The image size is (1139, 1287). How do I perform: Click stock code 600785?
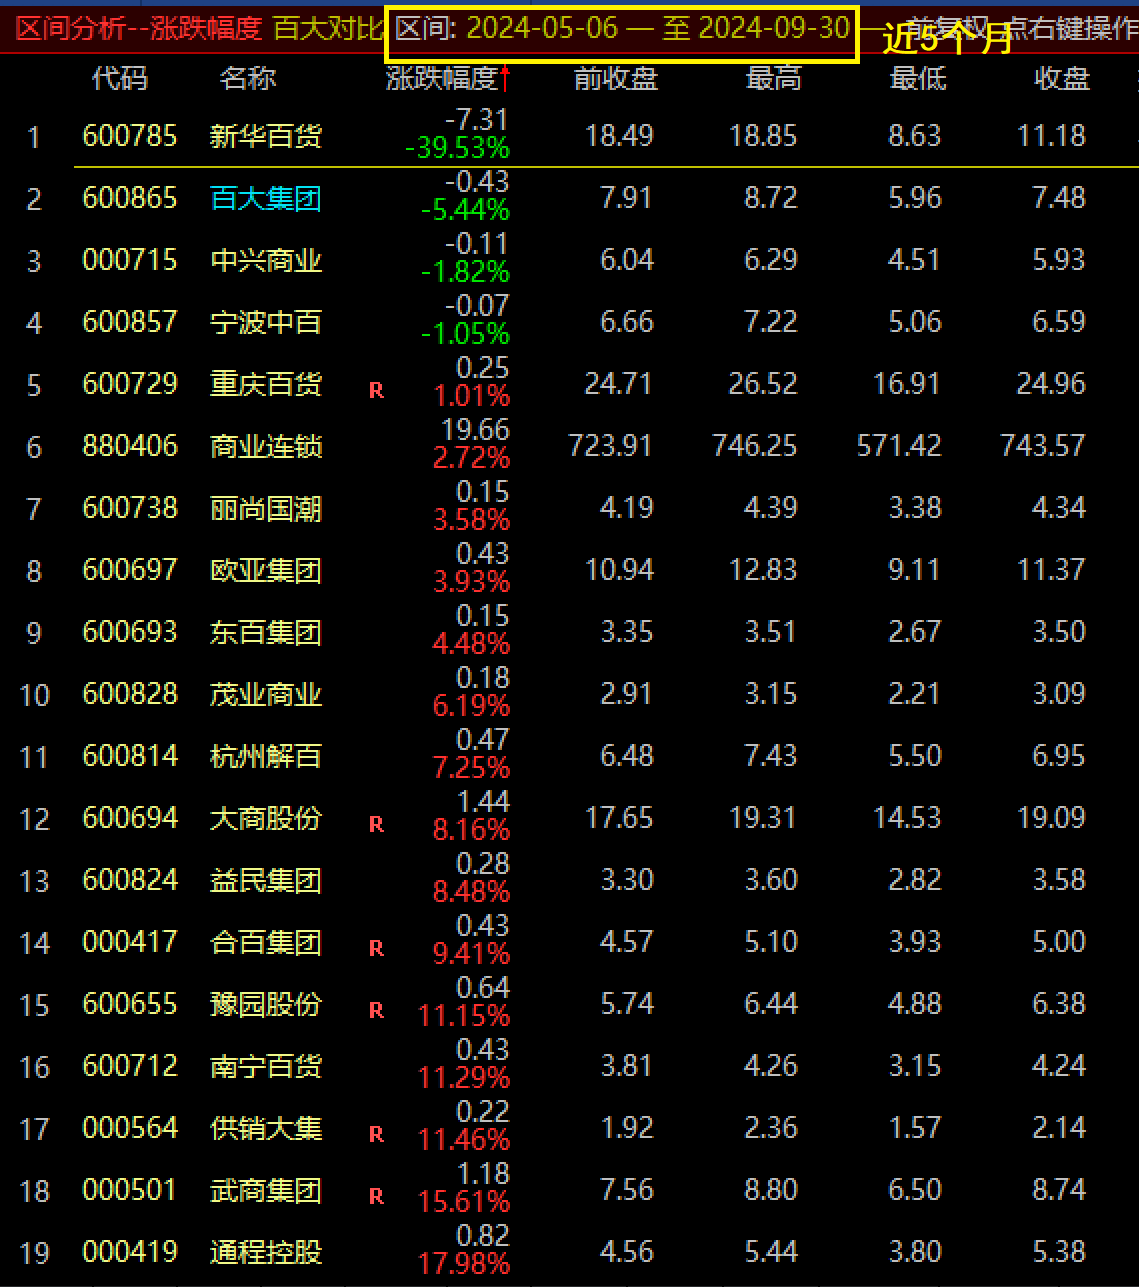[x=130, y=136]
